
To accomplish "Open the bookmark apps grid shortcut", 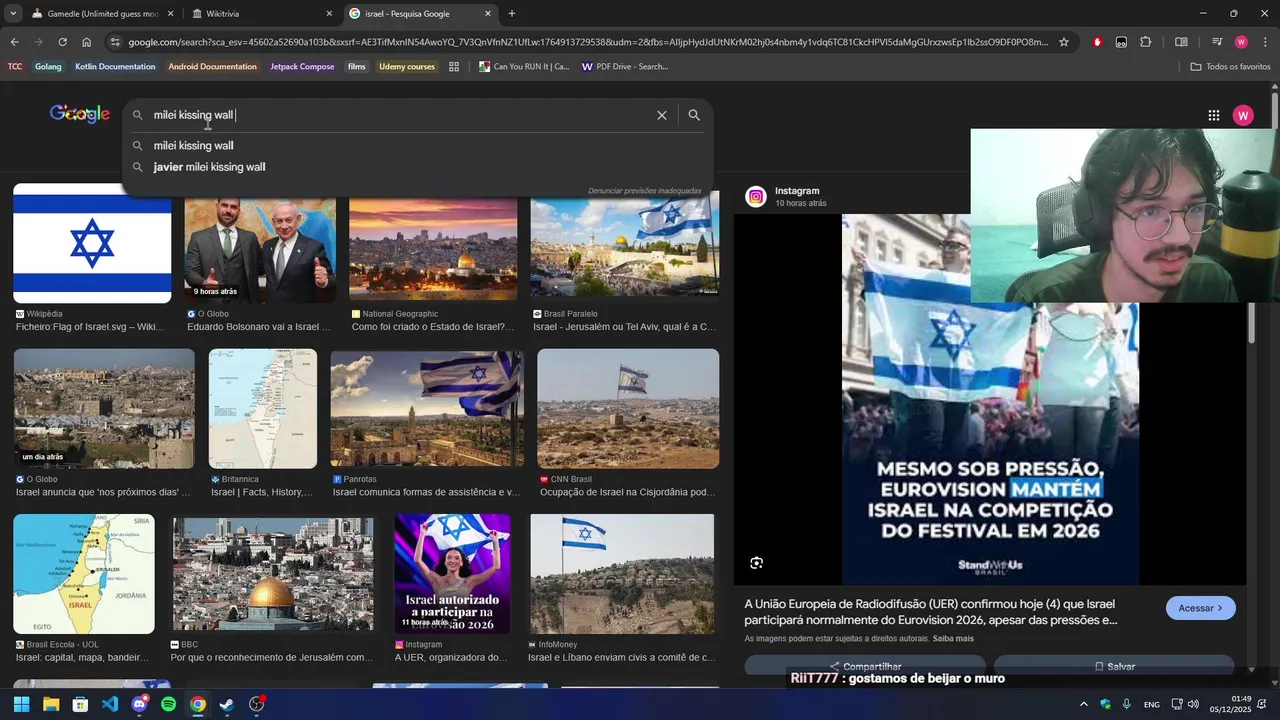I will click(454, 67).
